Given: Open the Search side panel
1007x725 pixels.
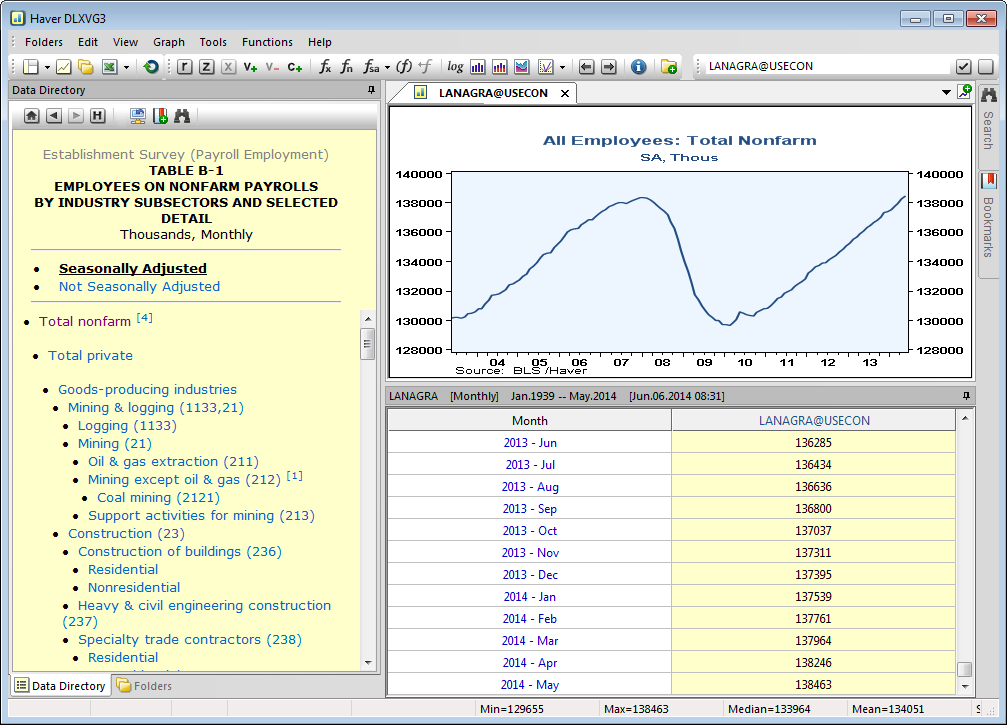Looking at the screenshot, I should (x=988, y=120).
